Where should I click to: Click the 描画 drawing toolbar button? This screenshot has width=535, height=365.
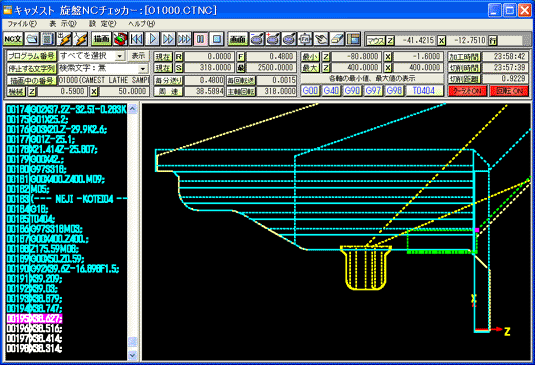pos(101,39)
